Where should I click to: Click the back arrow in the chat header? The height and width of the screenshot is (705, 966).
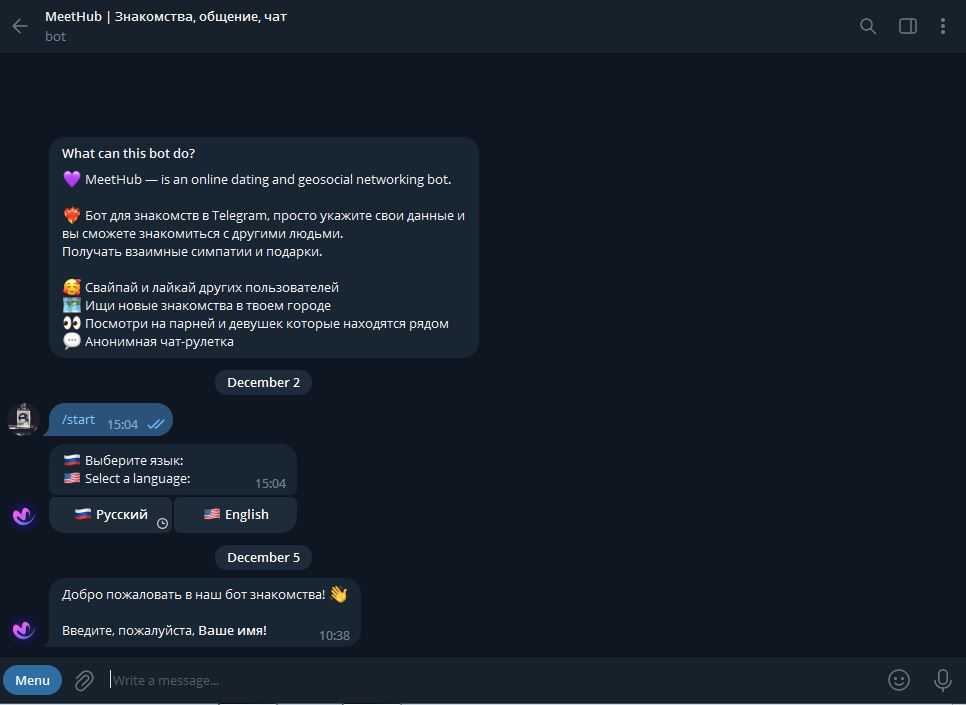[20, 26]
